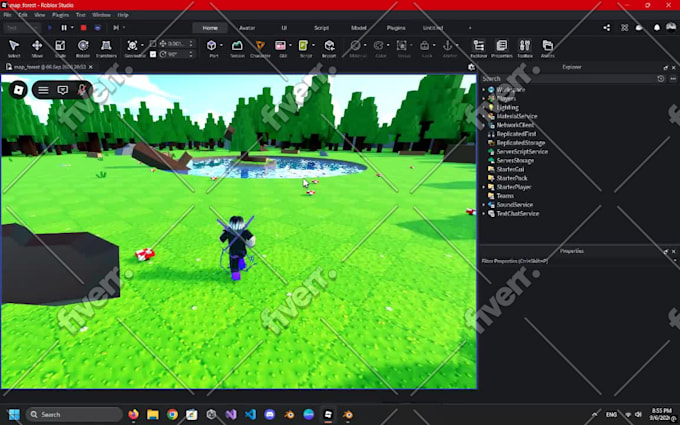Open the Terrain editor
680x425 pixels.
point(237,48)
